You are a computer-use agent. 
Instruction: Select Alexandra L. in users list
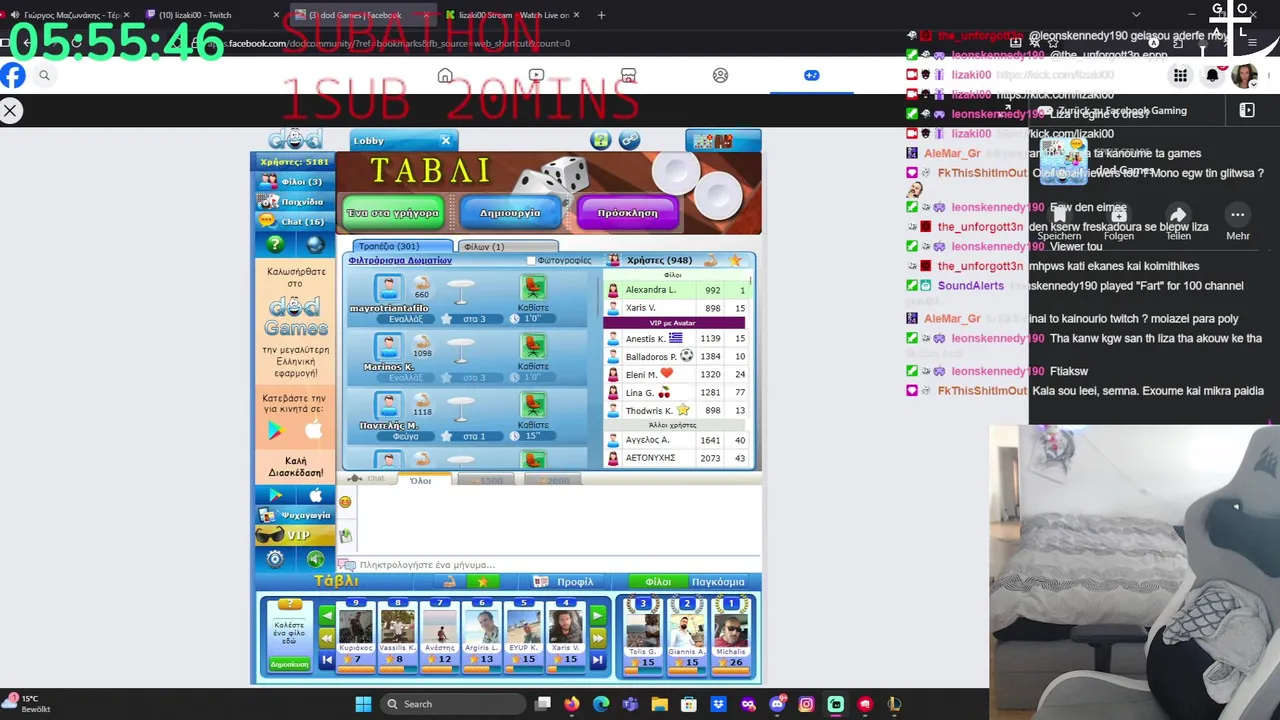677,290
